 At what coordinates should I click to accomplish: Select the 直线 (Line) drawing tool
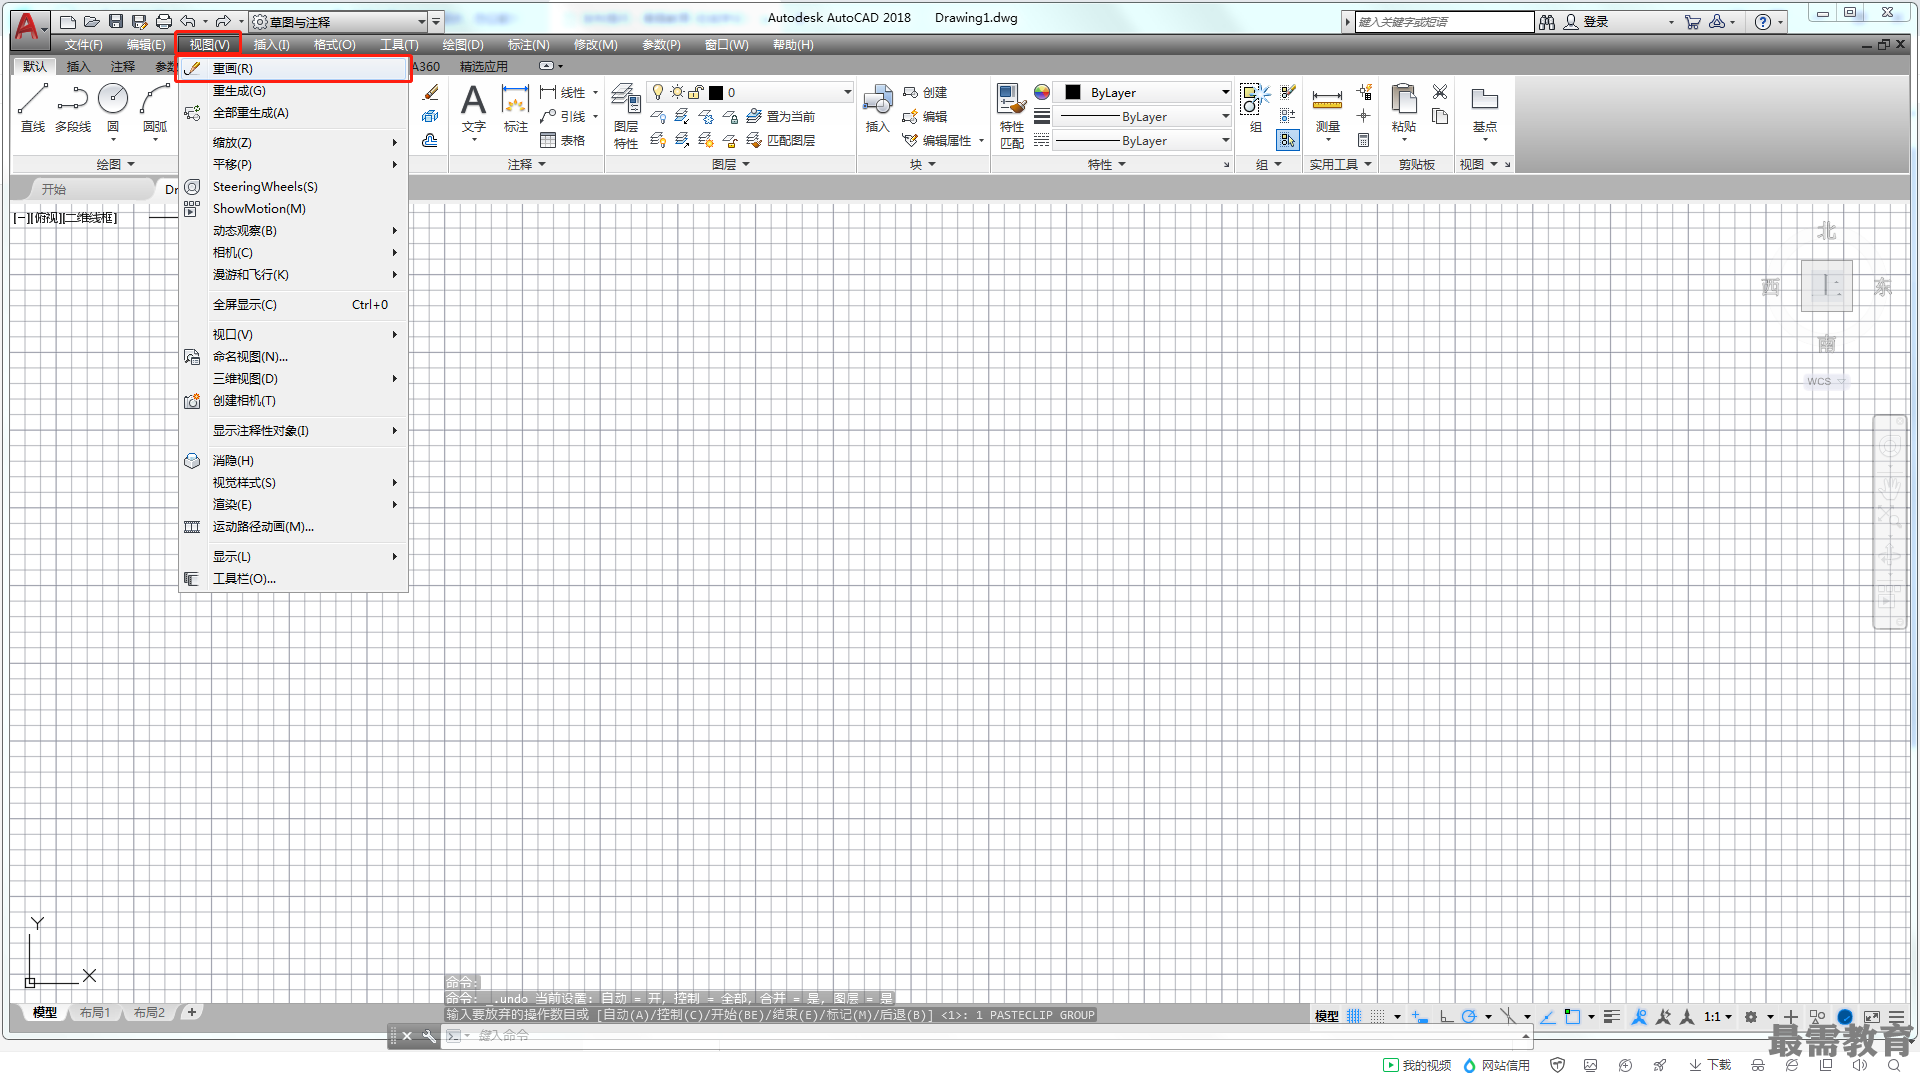coord(33,107)
